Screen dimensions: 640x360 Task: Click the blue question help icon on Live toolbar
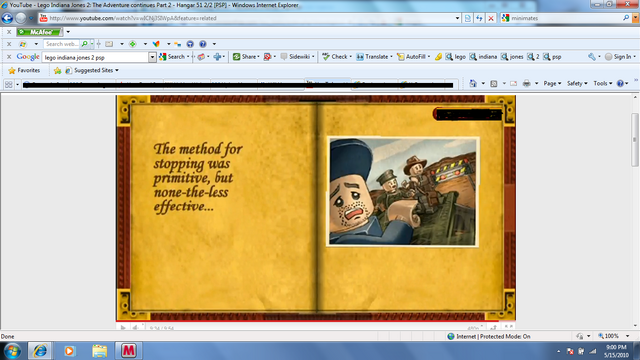[x=203, y=44]
